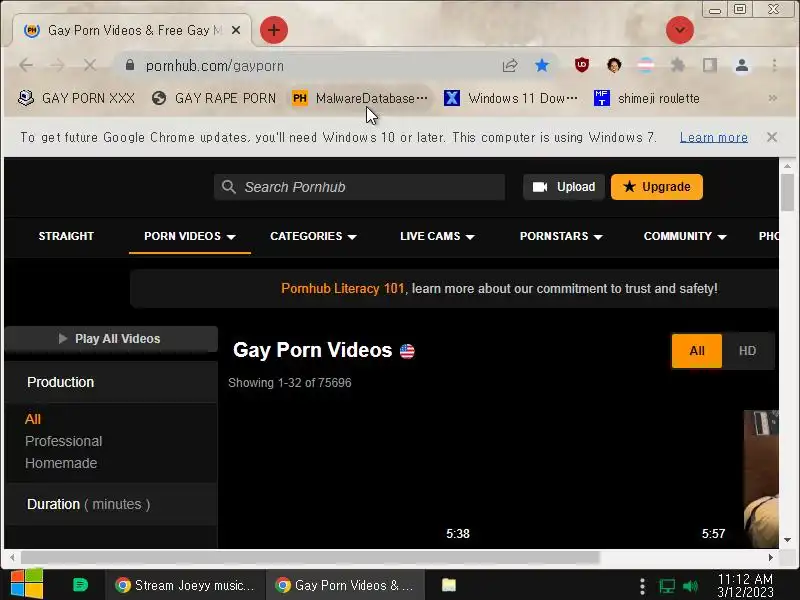Toggle the blue bookmark star

[542, 65]
